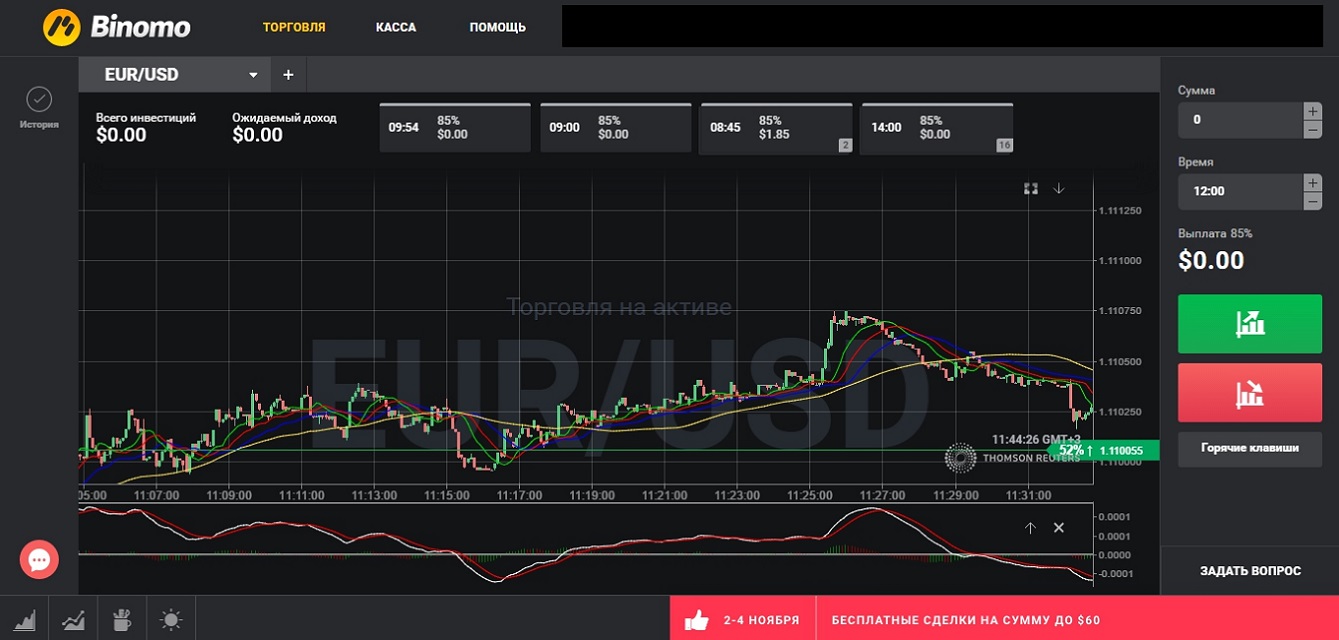
Task: Open the КАССА menu item
Action: tap(396, 27)
